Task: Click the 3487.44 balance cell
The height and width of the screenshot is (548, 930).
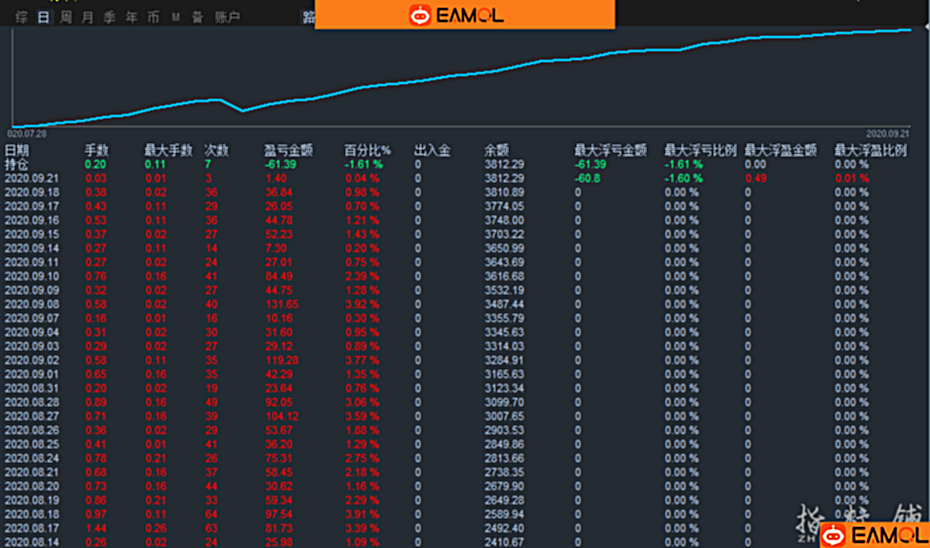Action: click(504, 304)
